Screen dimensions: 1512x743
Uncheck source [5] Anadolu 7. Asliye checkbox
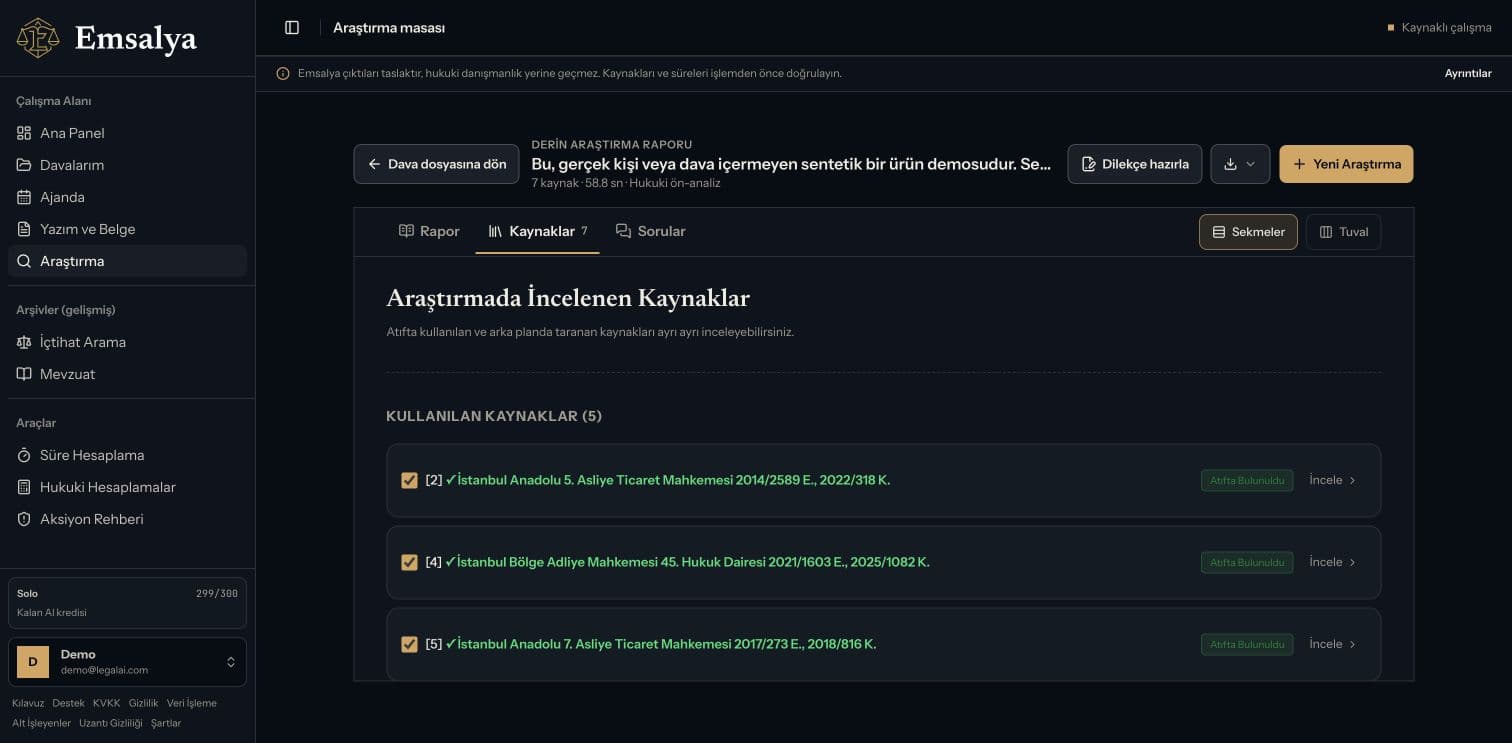click(x=409, y=644)
